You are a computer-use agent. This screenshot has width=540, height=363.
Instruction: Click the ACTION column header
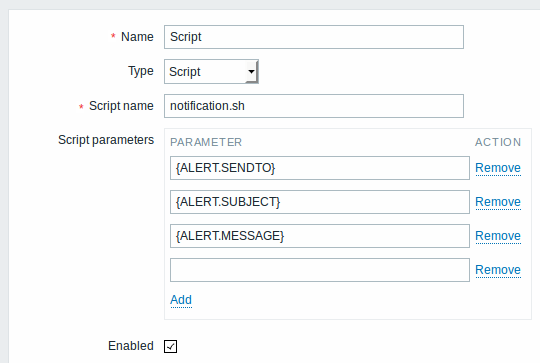coord(498,142)
